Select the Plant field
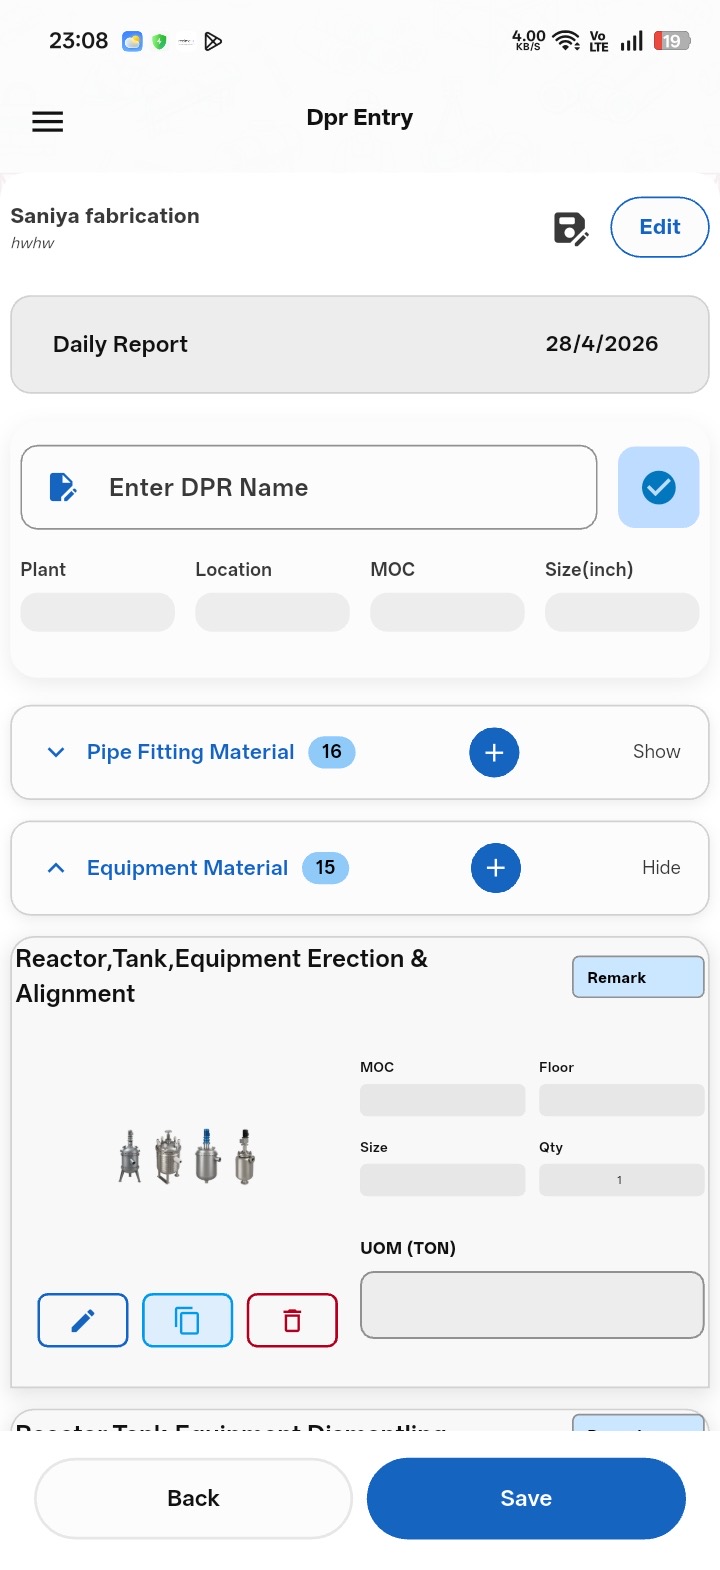Screen dimensions: 720x1570 point(98,612)
